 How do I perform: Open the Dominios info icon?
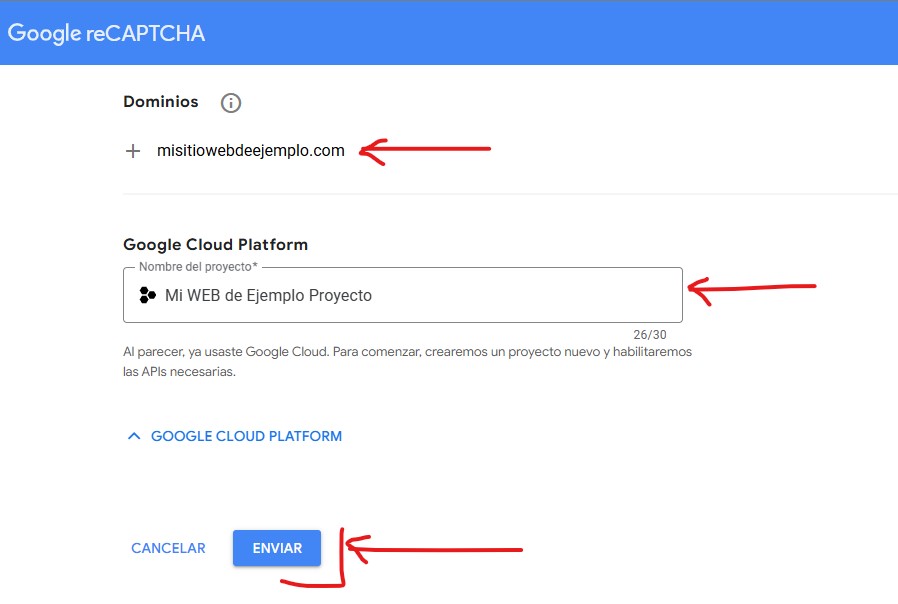pyautogui.click(x=231, y=103)
